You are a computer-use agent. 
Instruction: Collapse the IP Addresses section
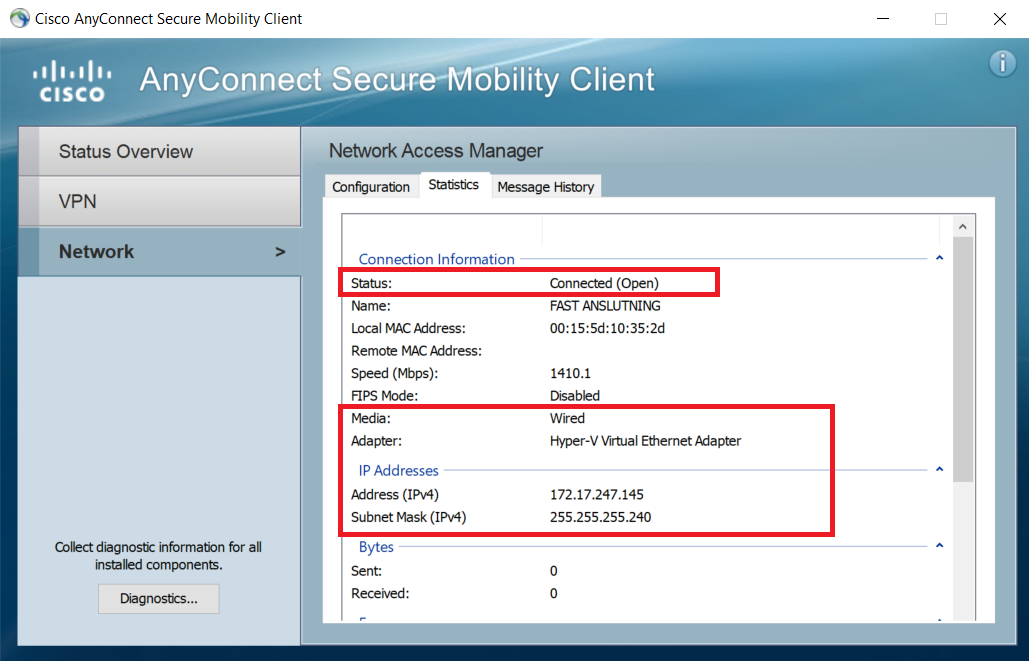(x=937, y=468)
